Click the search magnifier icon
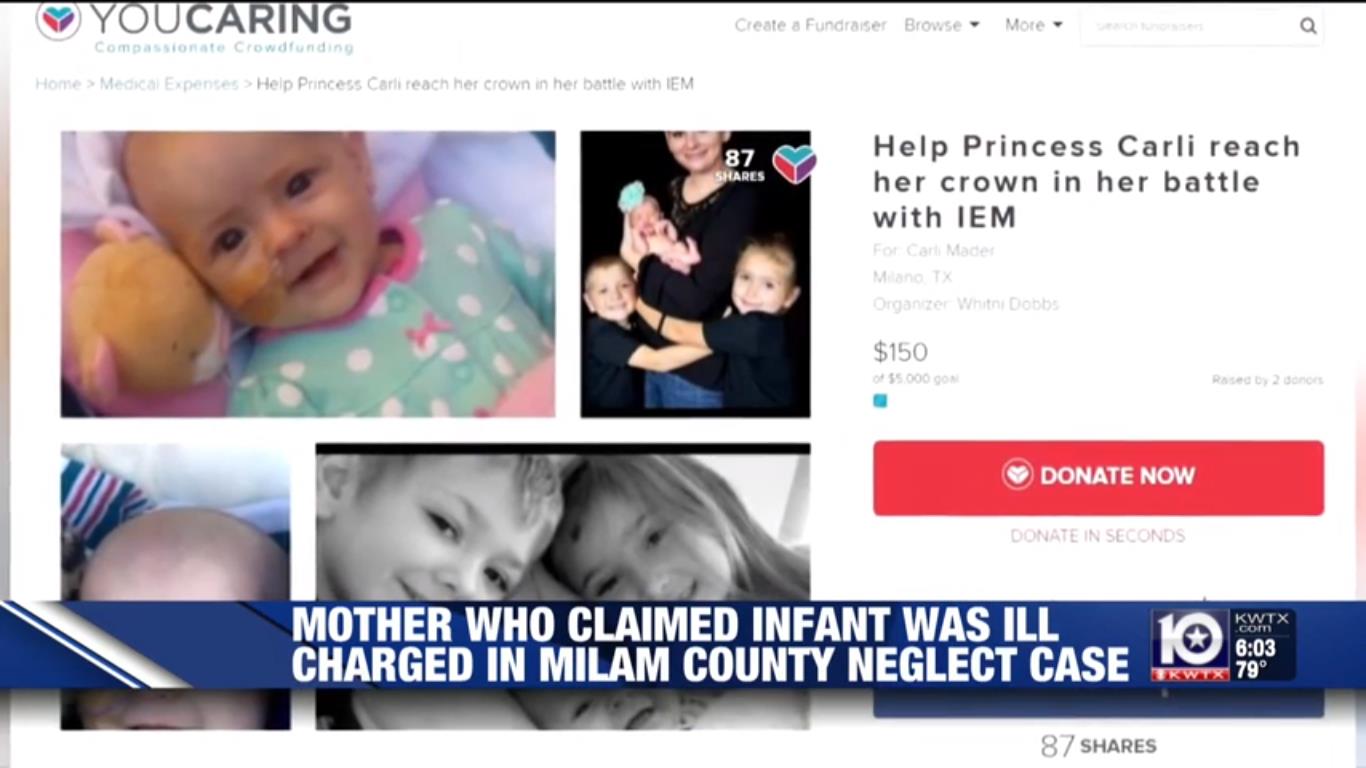The width and height of the screenshot is (1366, 768). pyautogui.click(x=1308, y=26)
